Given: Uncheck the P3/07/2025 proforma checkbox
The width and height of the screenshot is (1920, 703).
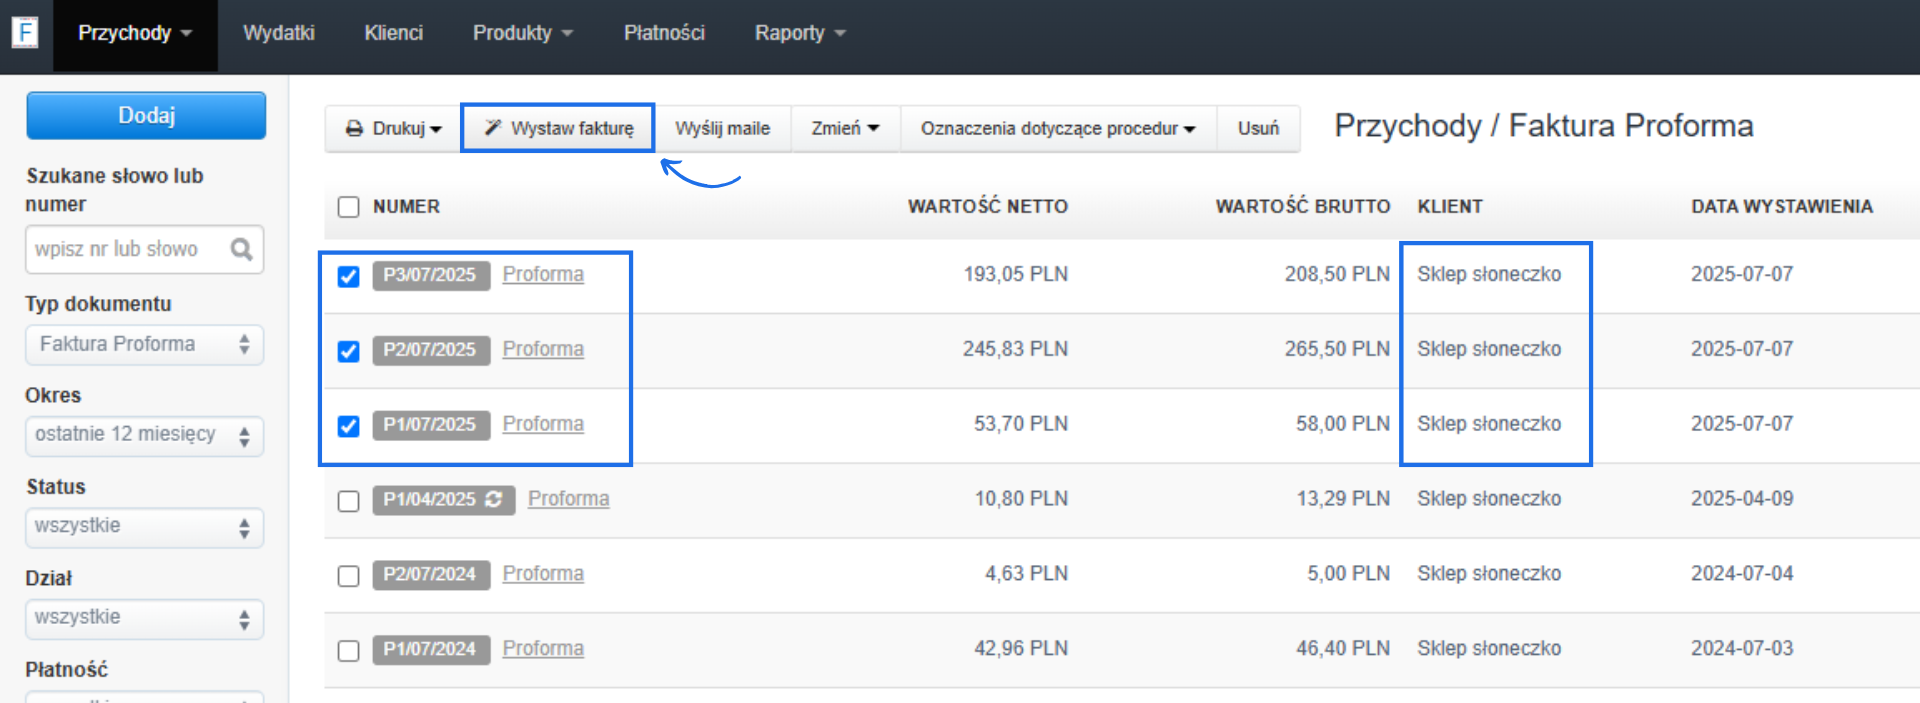Looking at the screenshot, I should pyautogui.click(x=348, y=276).
